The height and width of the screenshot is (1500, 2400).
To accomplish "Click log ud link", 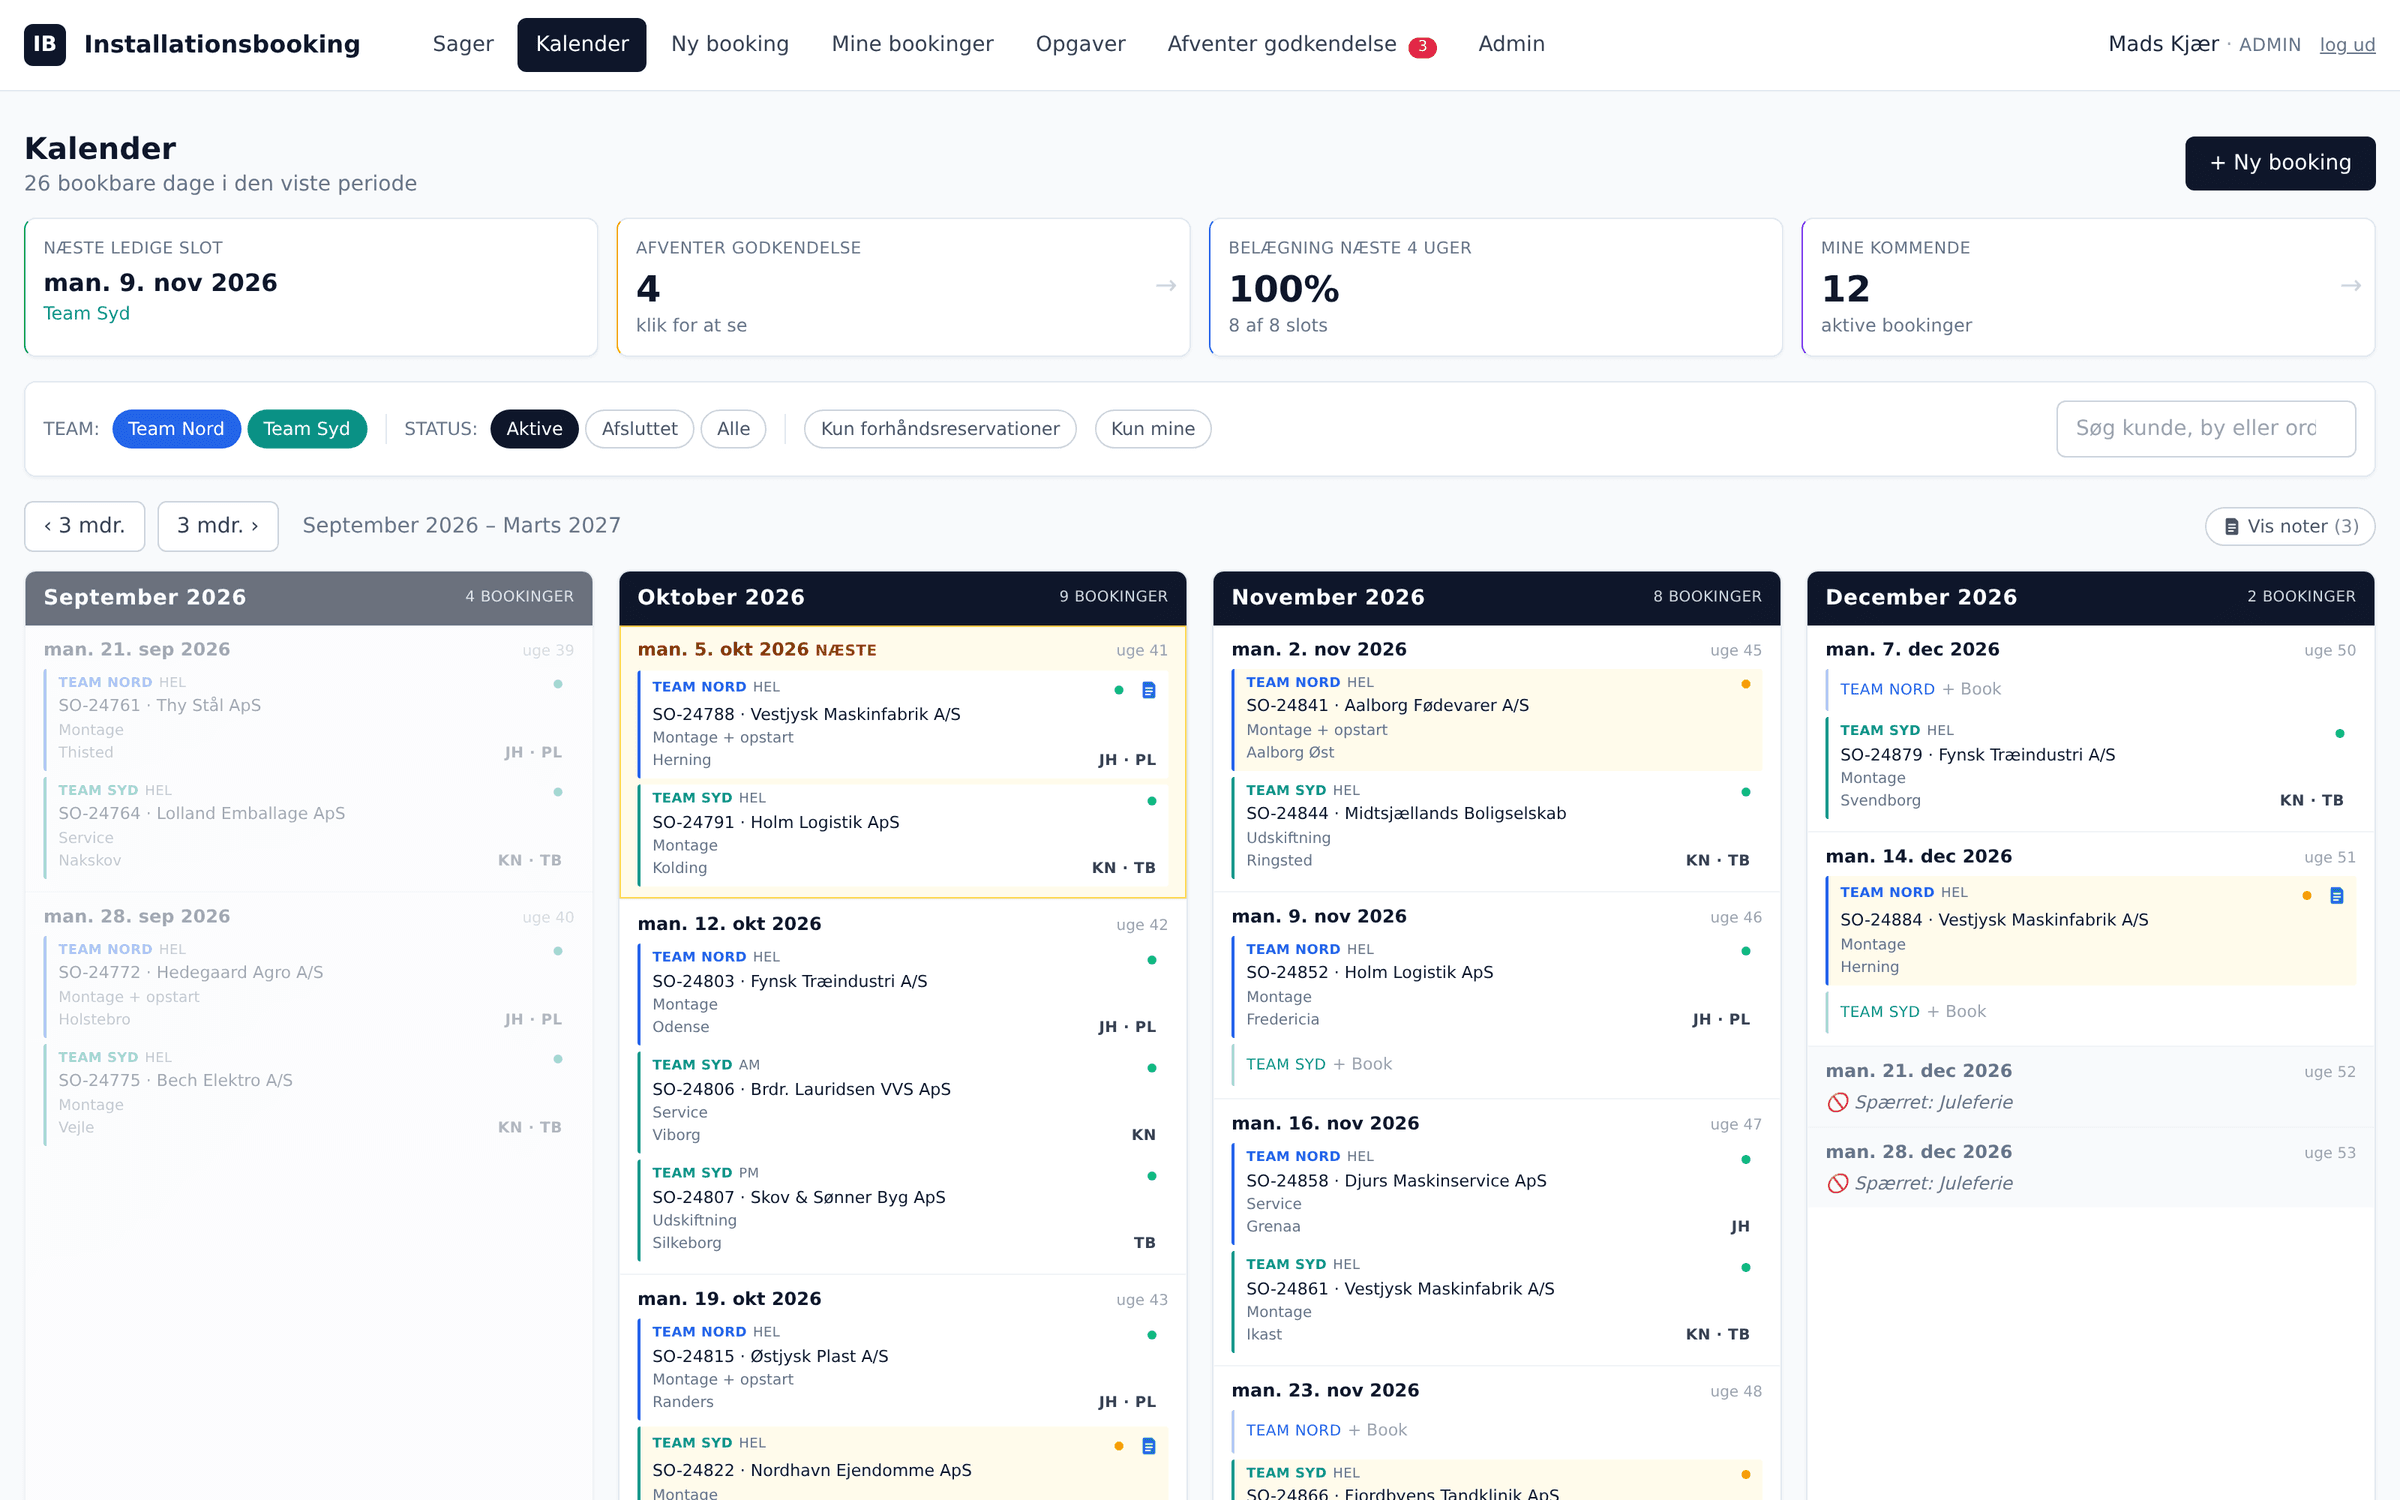I will (2347, 45).
